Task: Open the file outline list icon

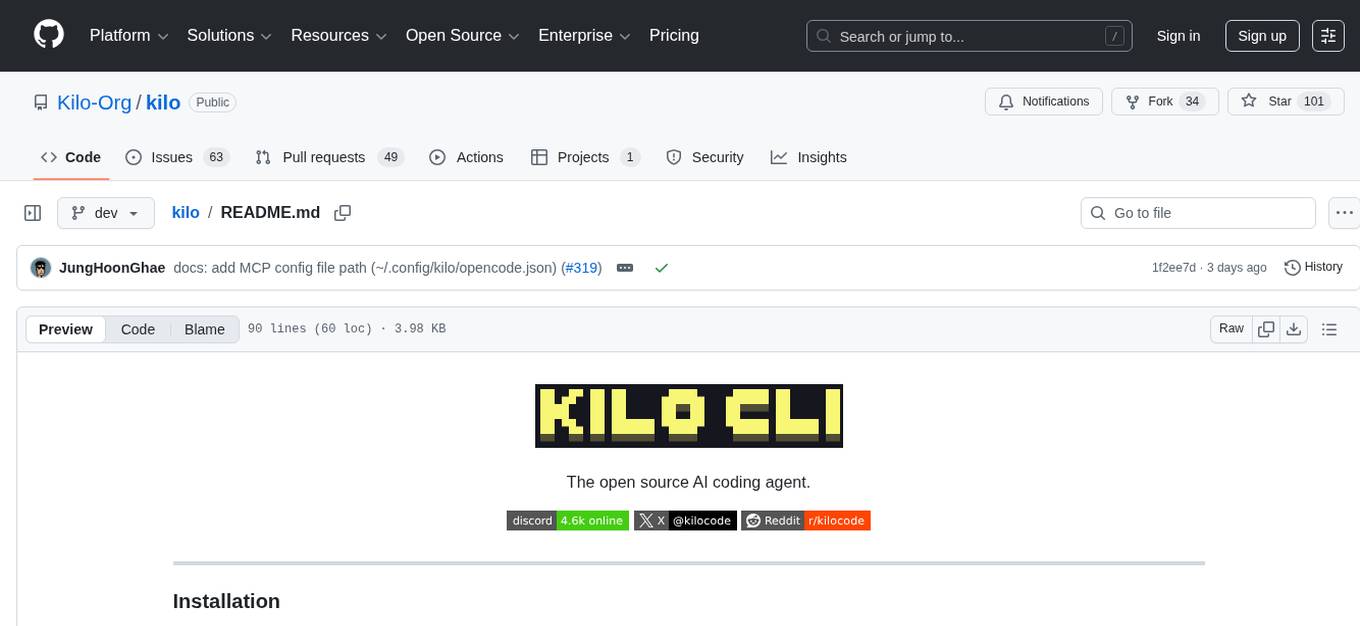Action: pyautogui.click(x=1330, y=328)
